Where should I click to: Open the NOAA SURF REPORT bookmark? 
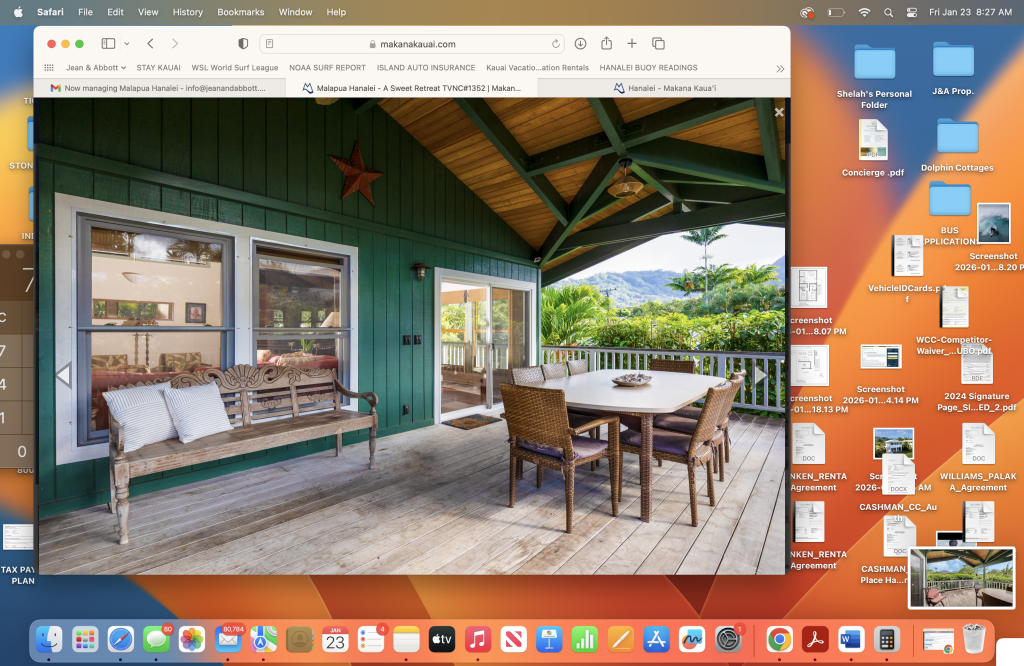pyautogui.click(x=327, y=68)
